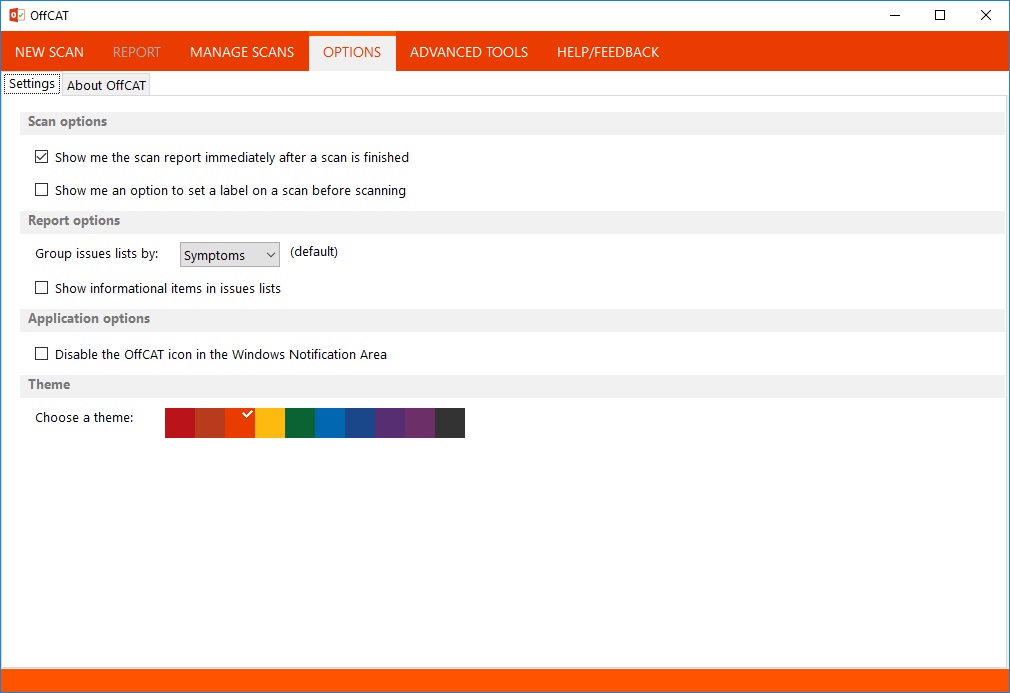The height and width of the screenshot is (693, 1010).
Task: Select Symptoms in the grouping combo box
Action: [229, 254]
